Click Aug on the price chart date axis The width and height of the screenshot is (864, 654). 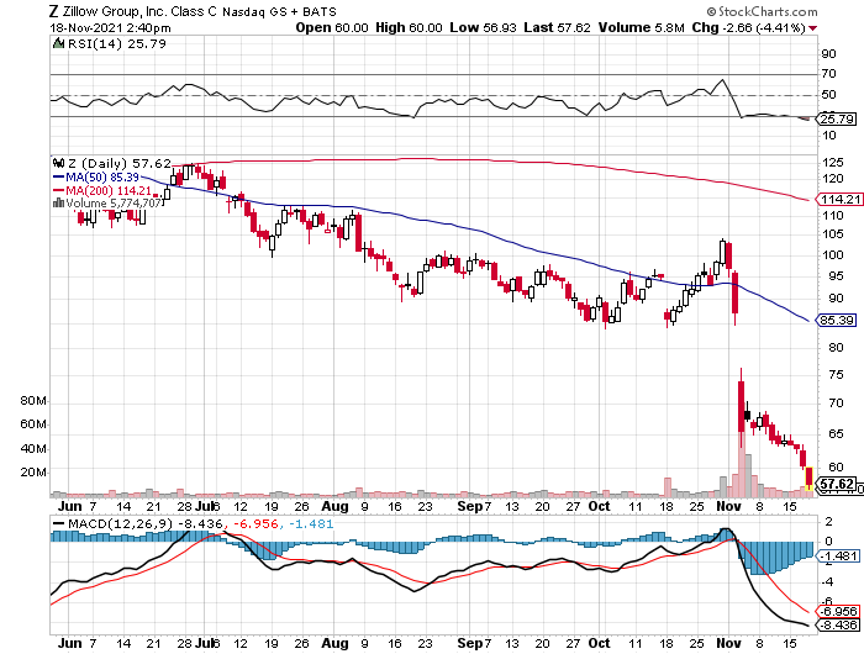335,506
